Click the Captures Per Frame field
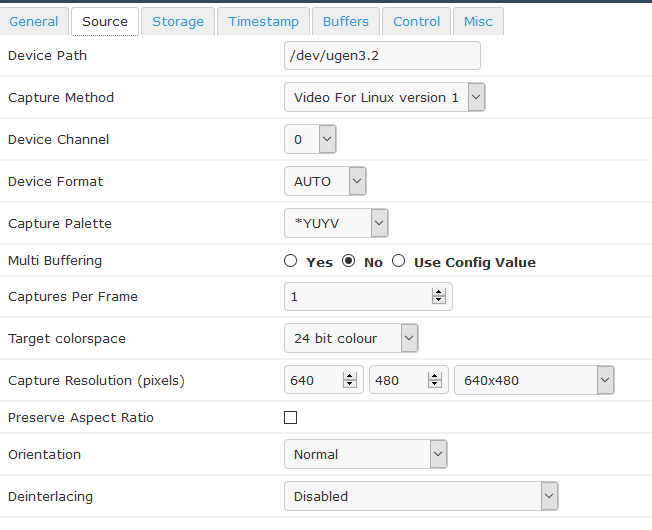 click(368, 296)
